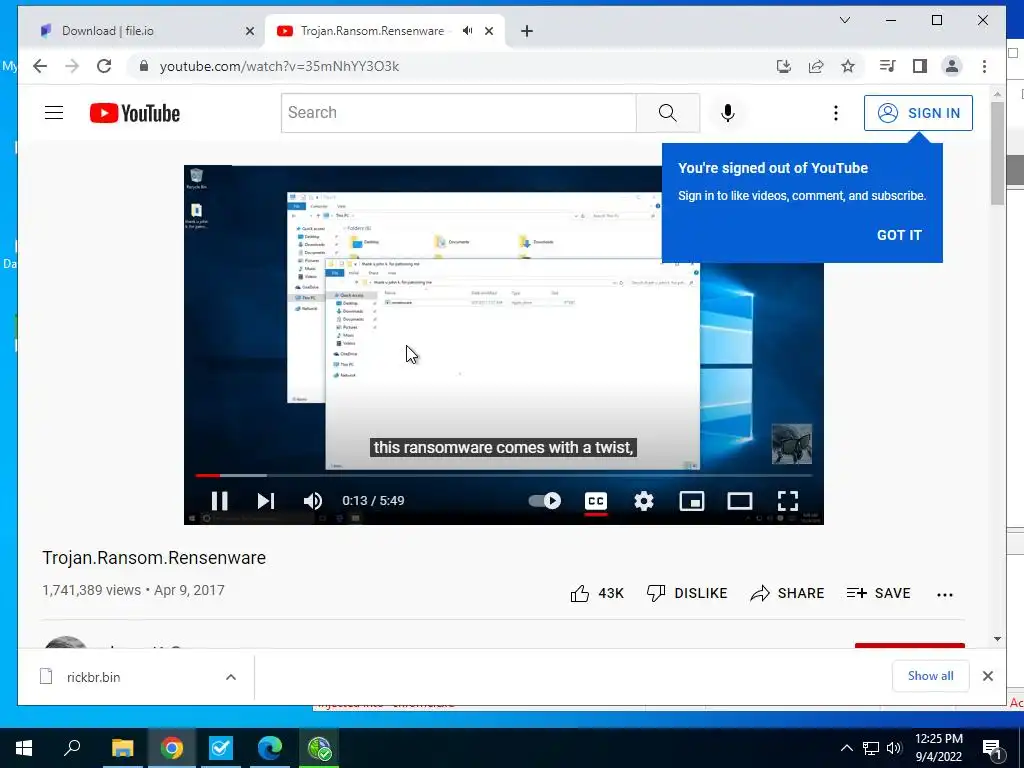Focus the YouTube Search field
The image size is (1024, 768).
click(458, 113)
